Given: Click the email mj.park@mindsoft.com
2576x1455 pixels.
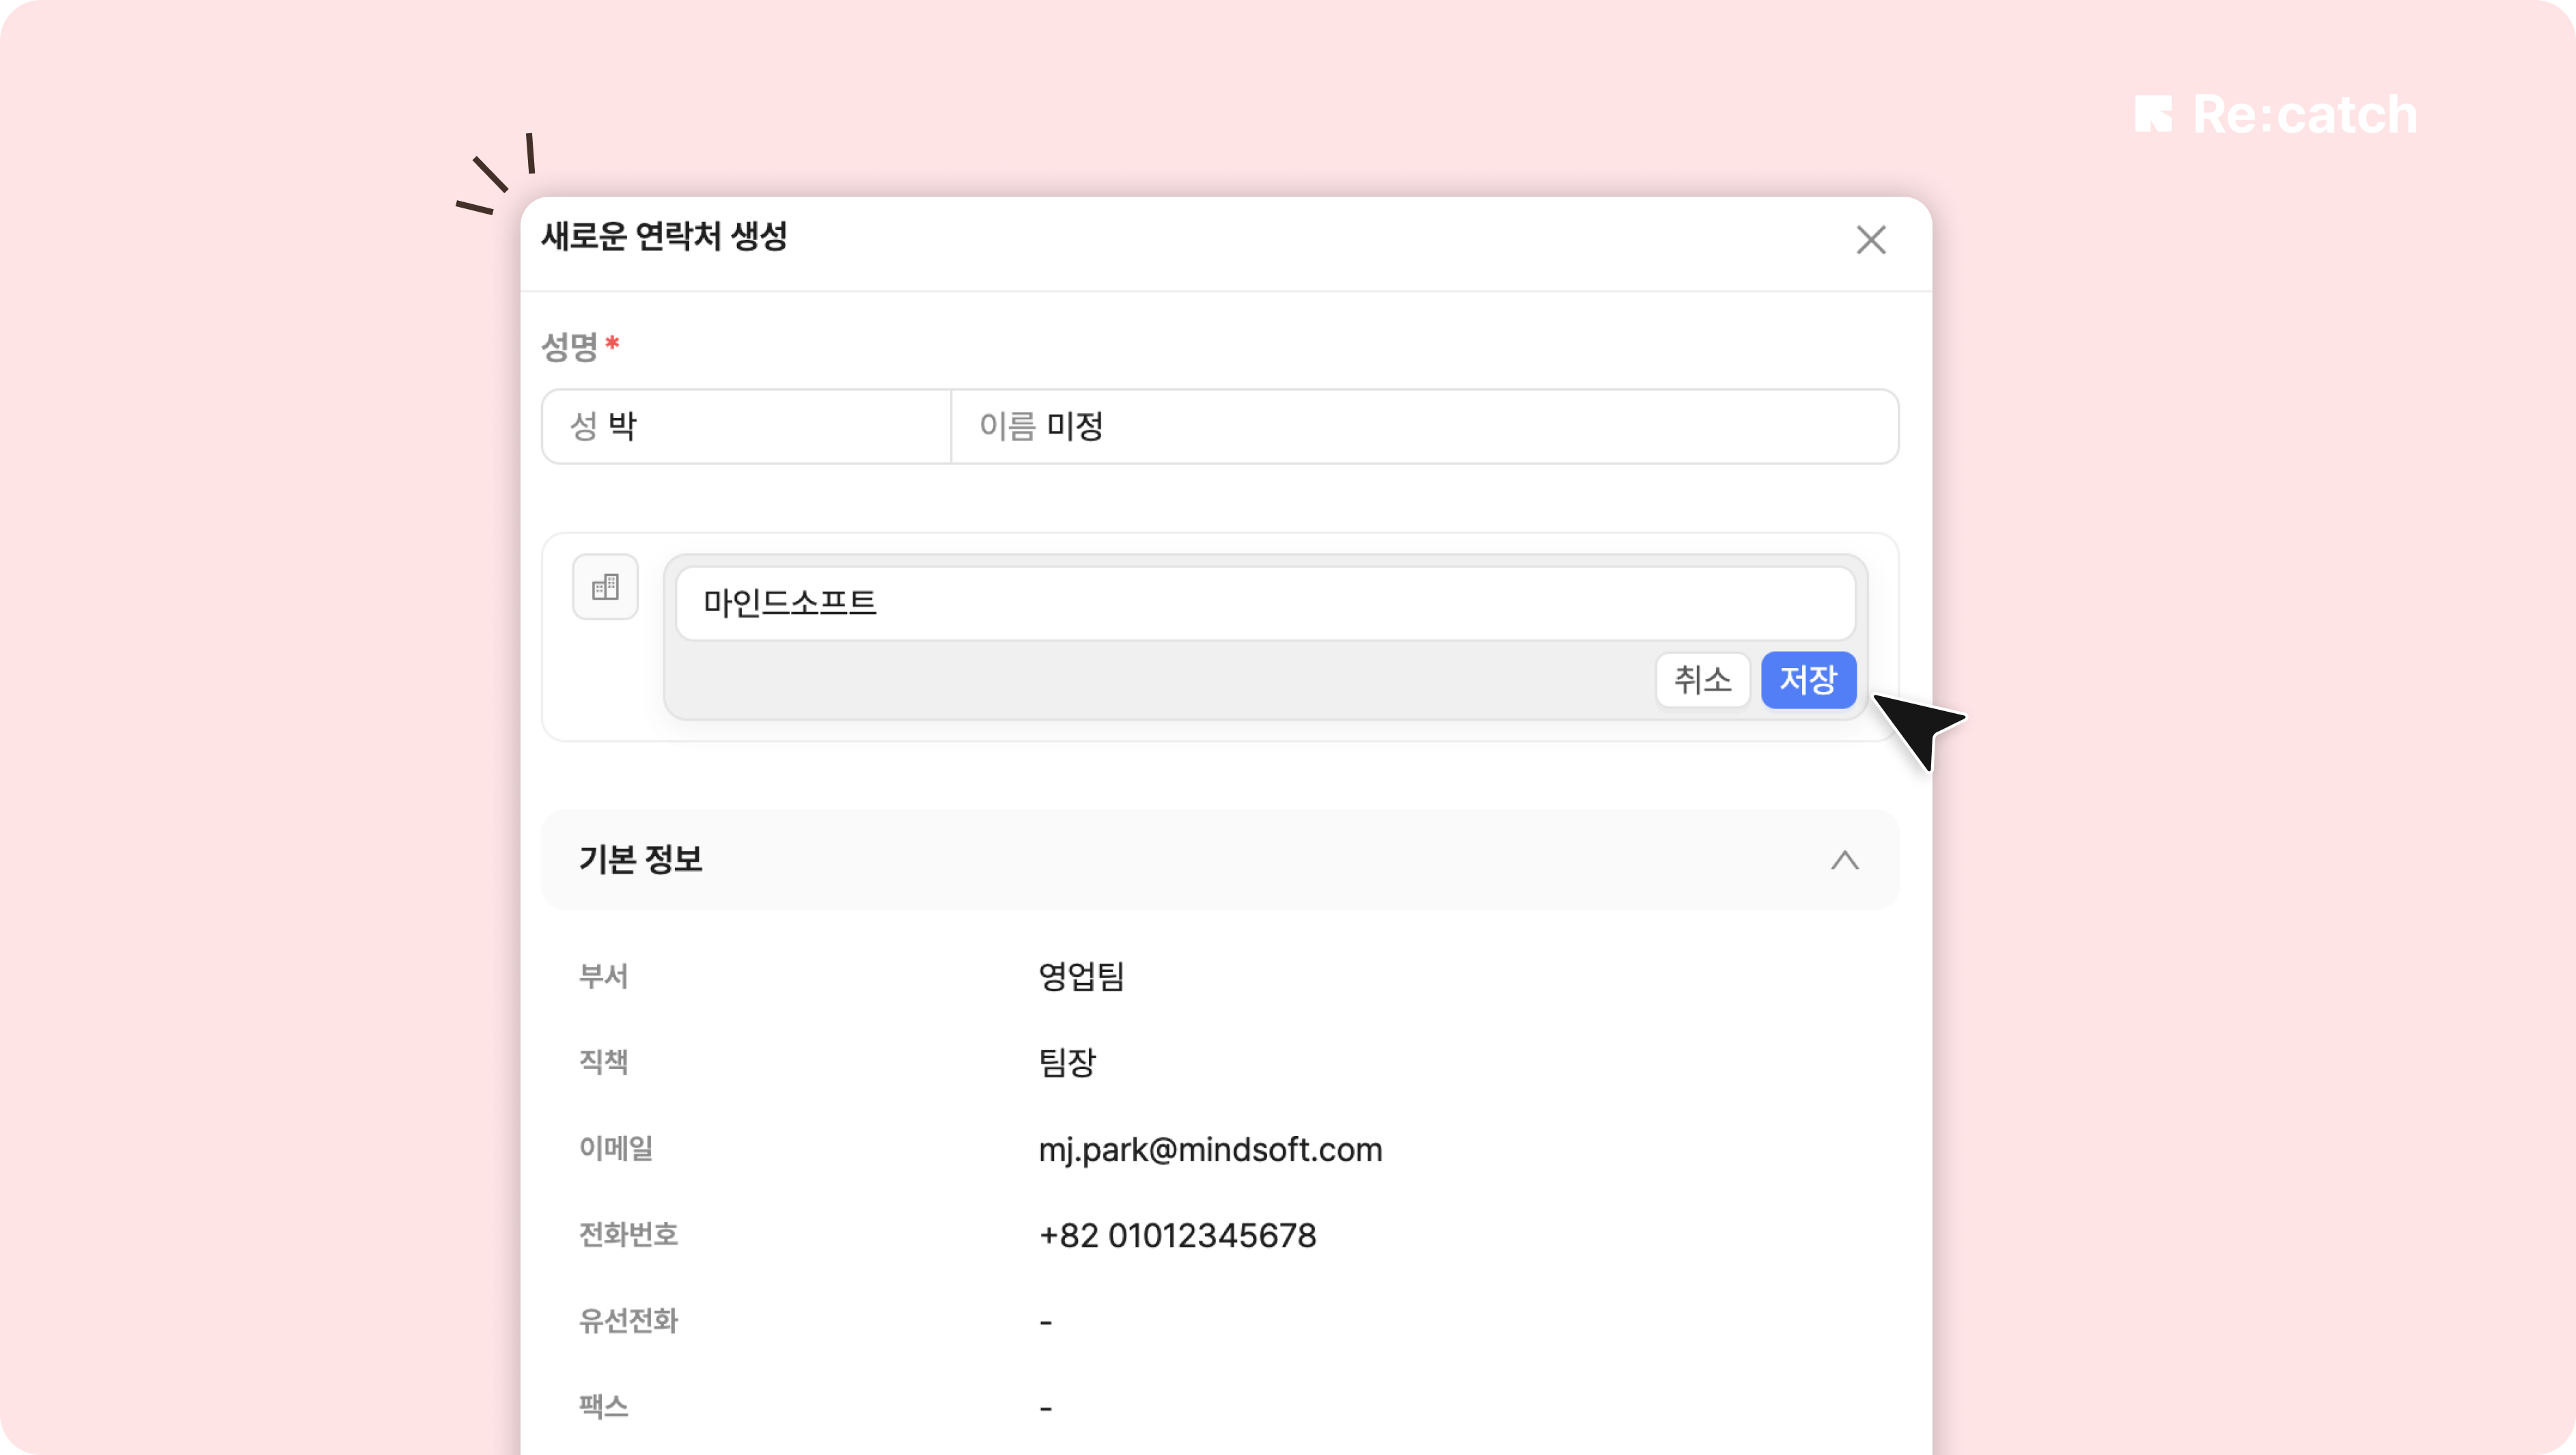Looking at the screenshot, I should [x=1210, y=1149].
